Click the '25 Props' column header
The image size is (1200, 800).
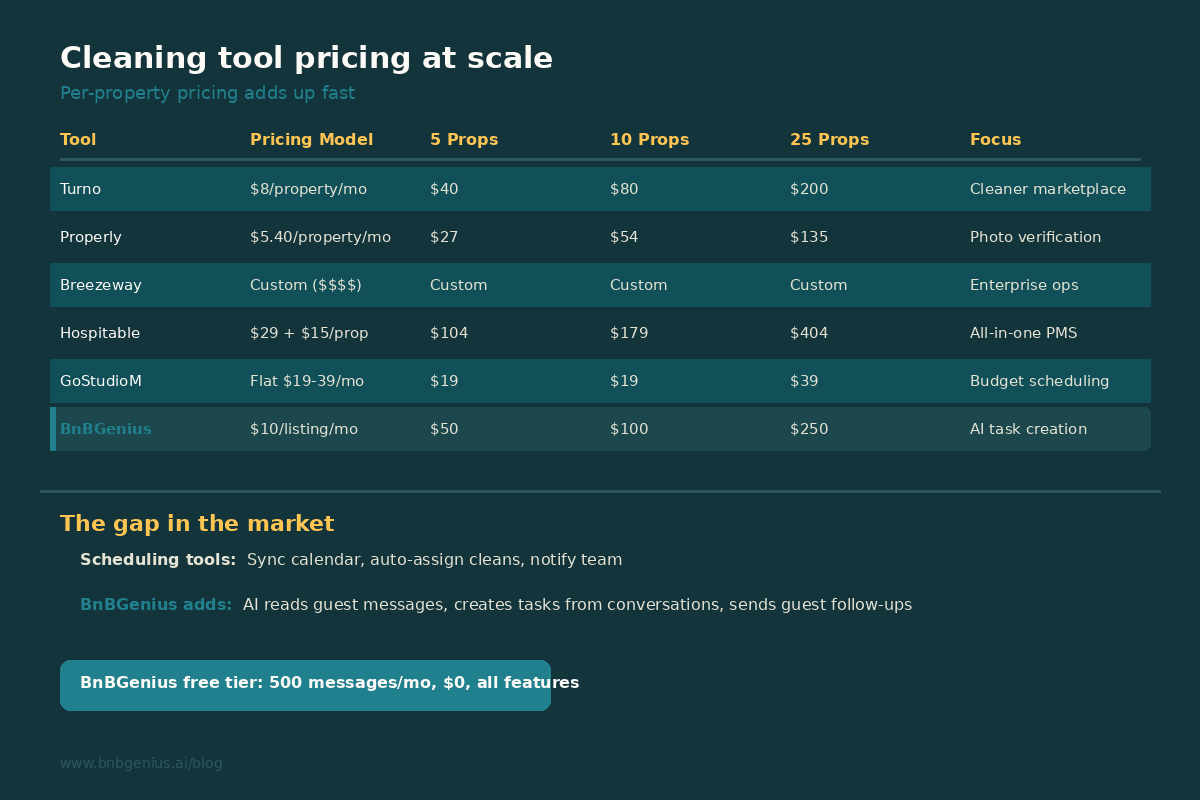click(829, 140)
